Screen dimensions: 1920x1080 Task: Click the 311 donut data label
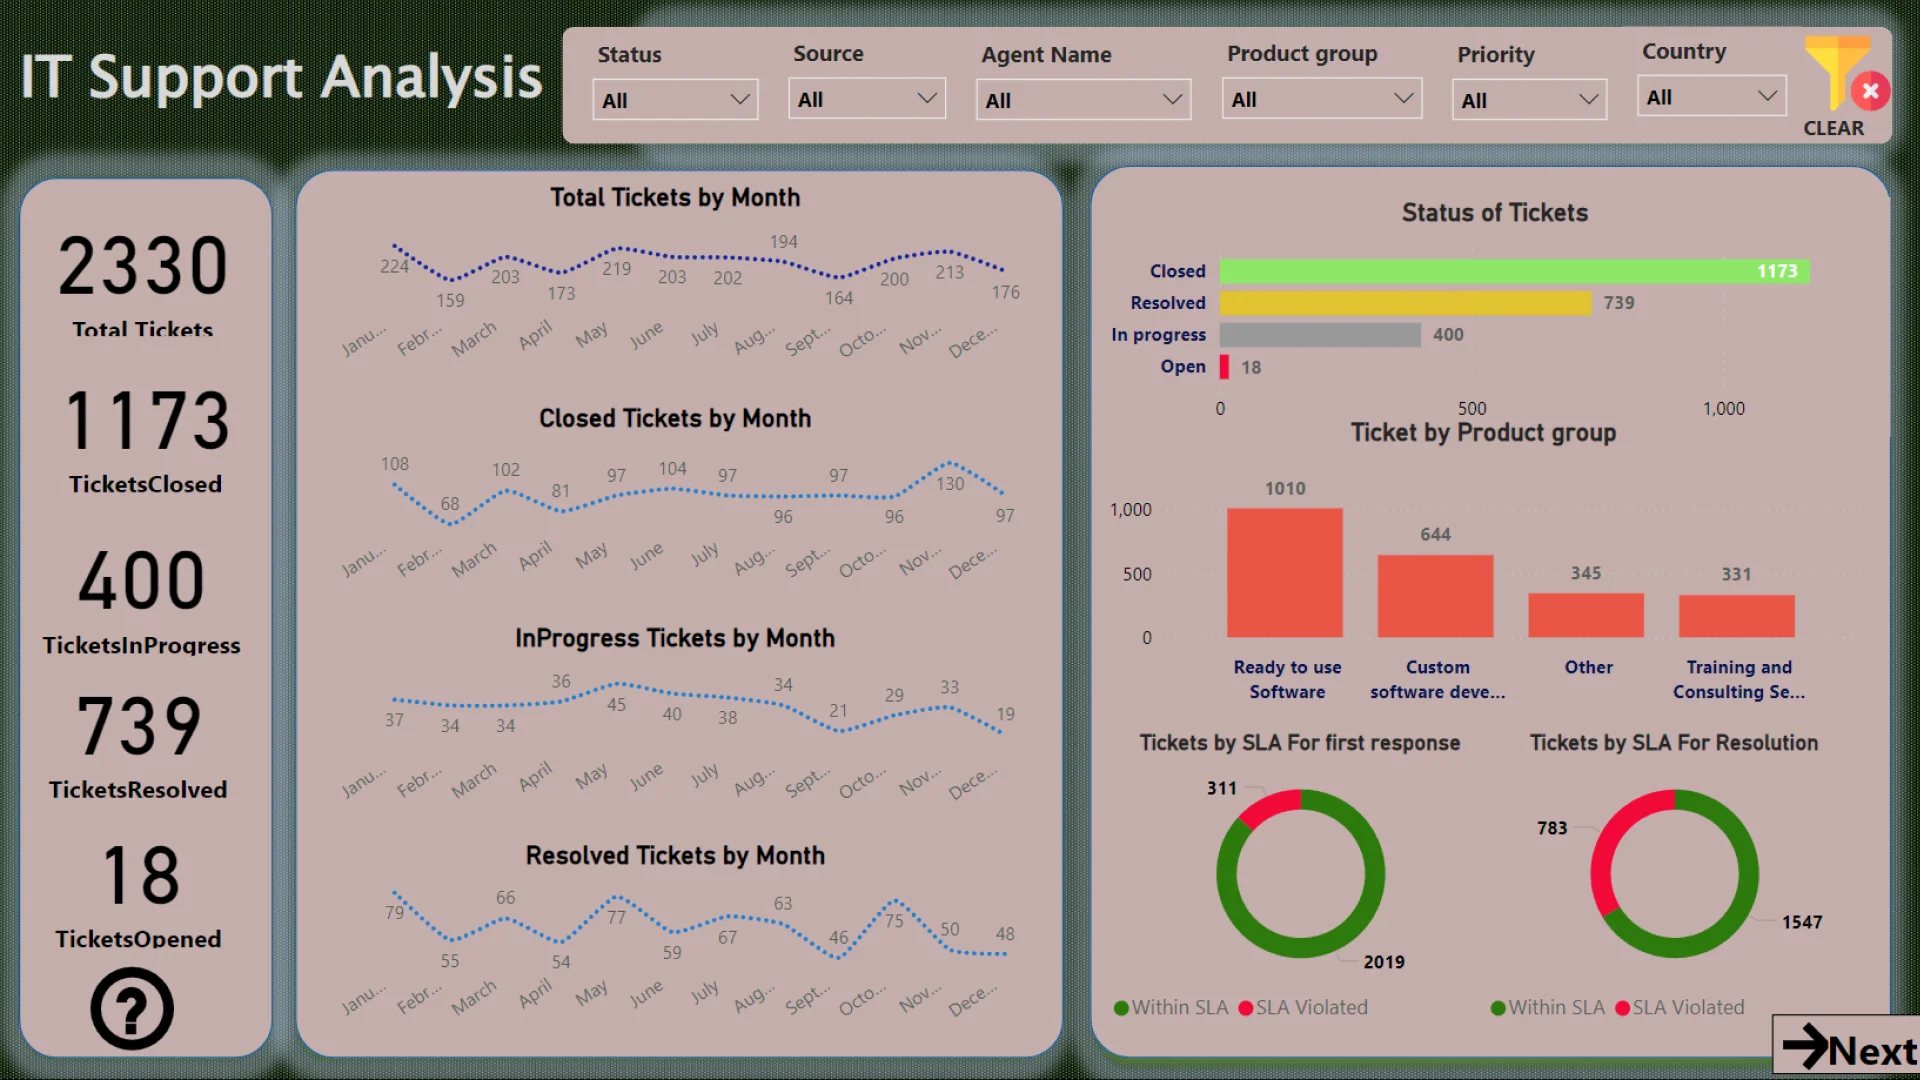[x=1222, y=788]
